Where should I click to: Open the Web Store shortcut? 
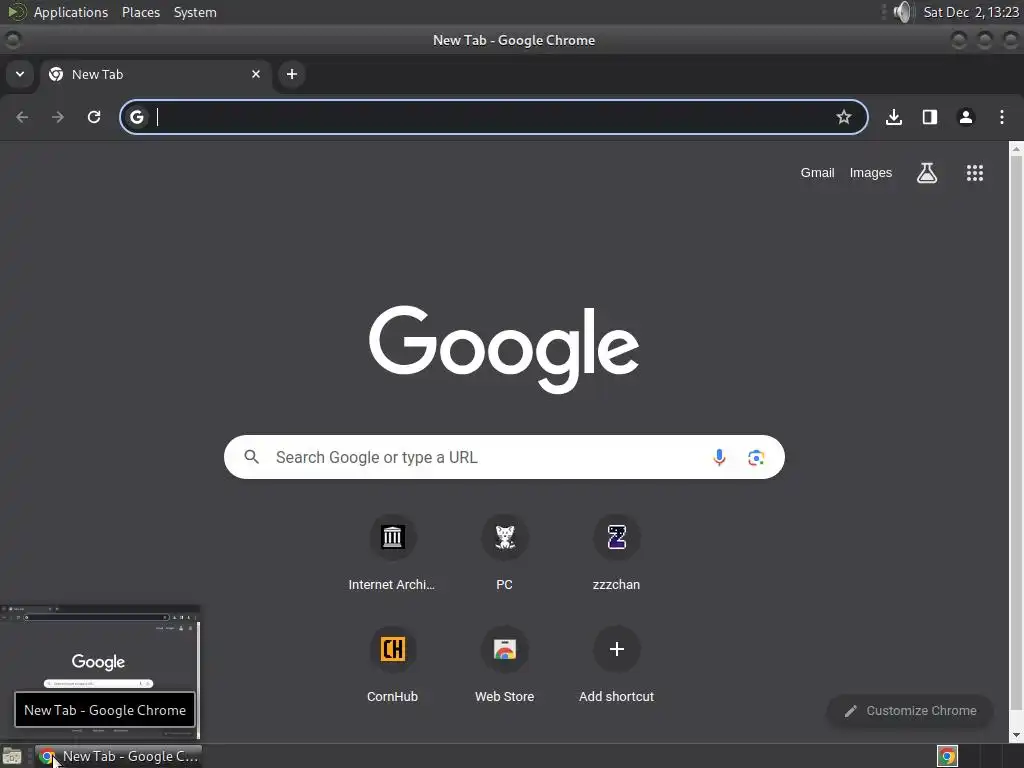504,665
